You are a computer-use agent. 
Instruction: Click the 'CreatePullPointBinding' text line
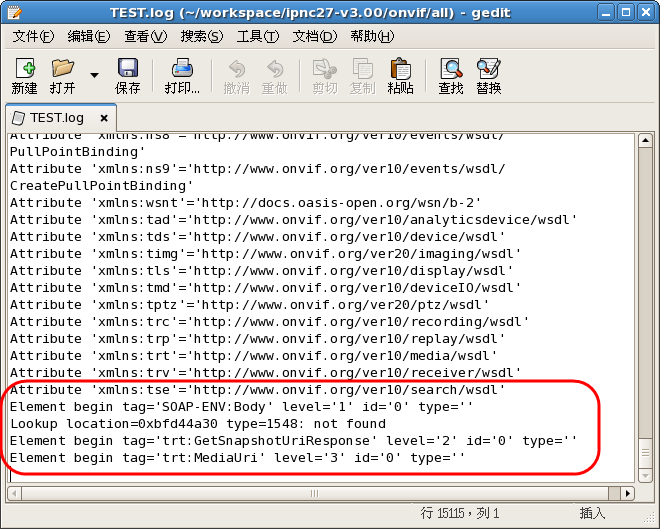coord(101,186)
